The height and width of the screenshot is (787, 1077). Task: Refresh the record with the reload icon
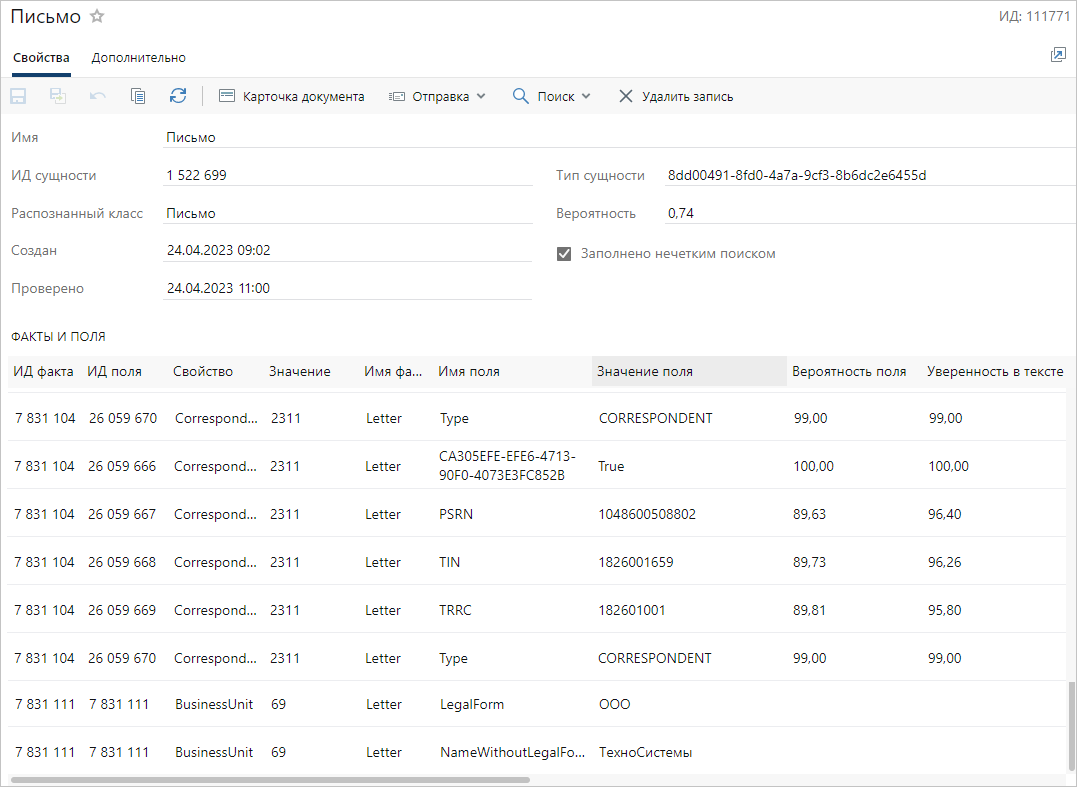tap(178, 96)
